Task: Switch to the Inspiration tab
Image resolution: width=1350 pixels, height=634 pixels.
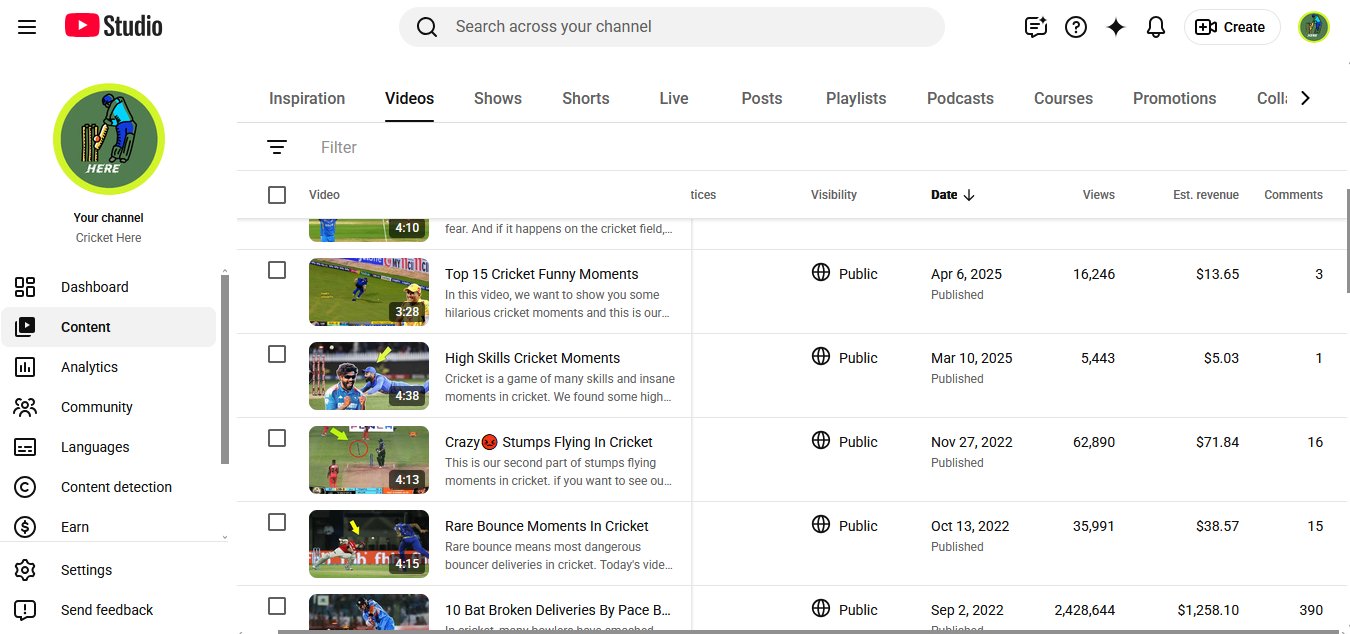Action: click(307, 98)
